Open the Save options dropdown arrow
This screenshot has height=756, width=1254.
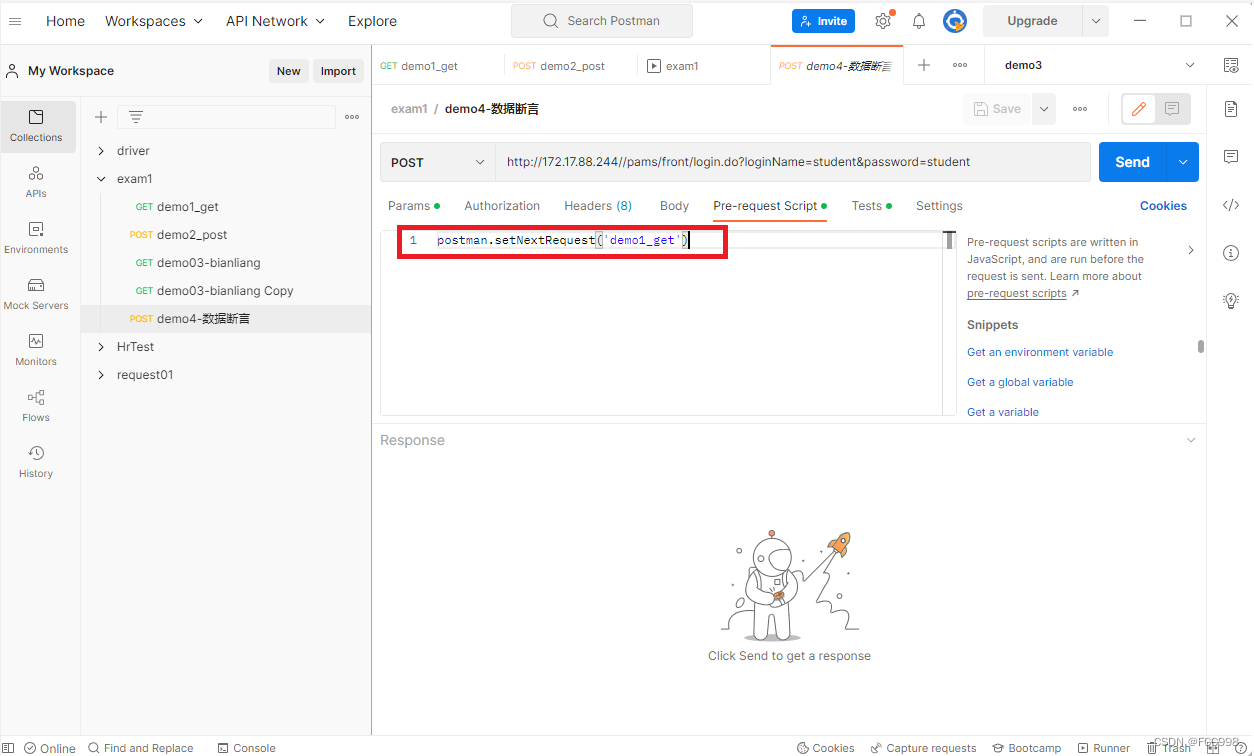1044,109
